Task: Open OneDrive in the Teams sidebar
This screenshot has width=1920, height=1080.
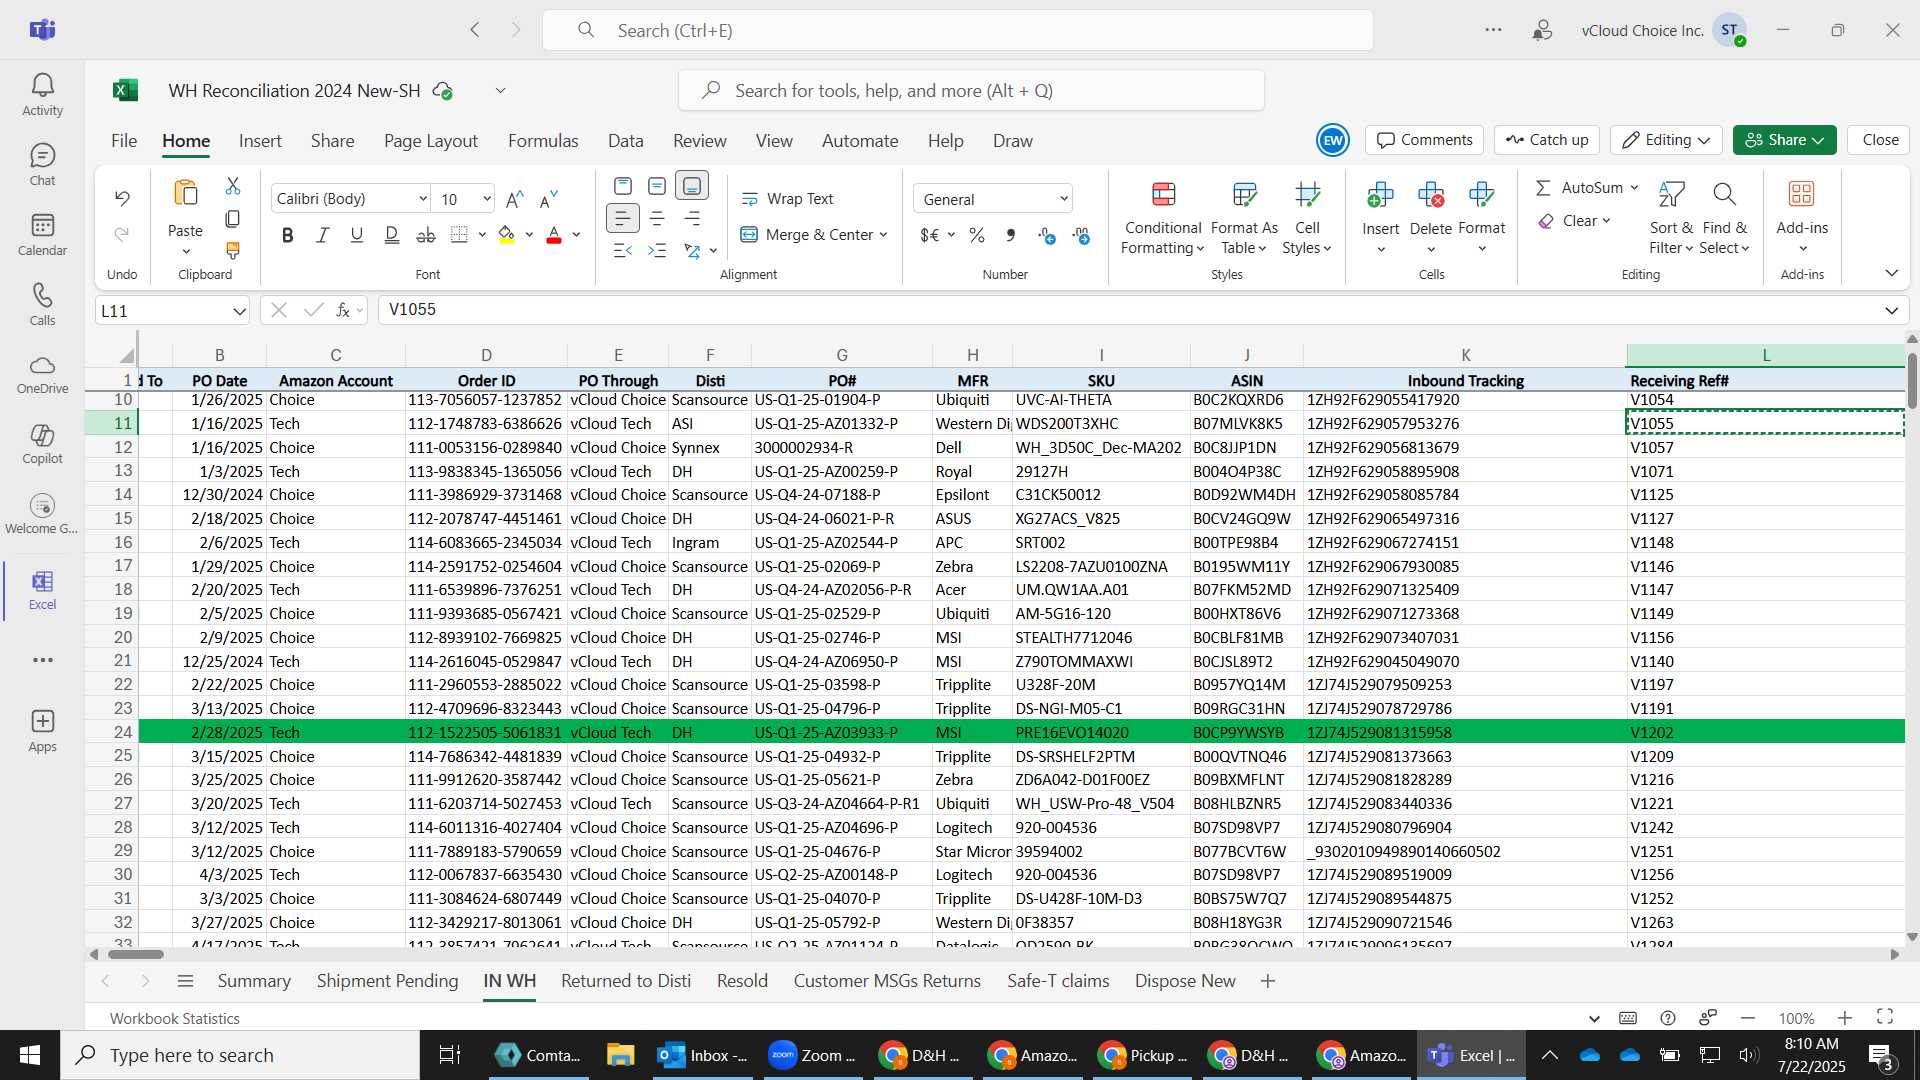Action: [x=42, y=374]
